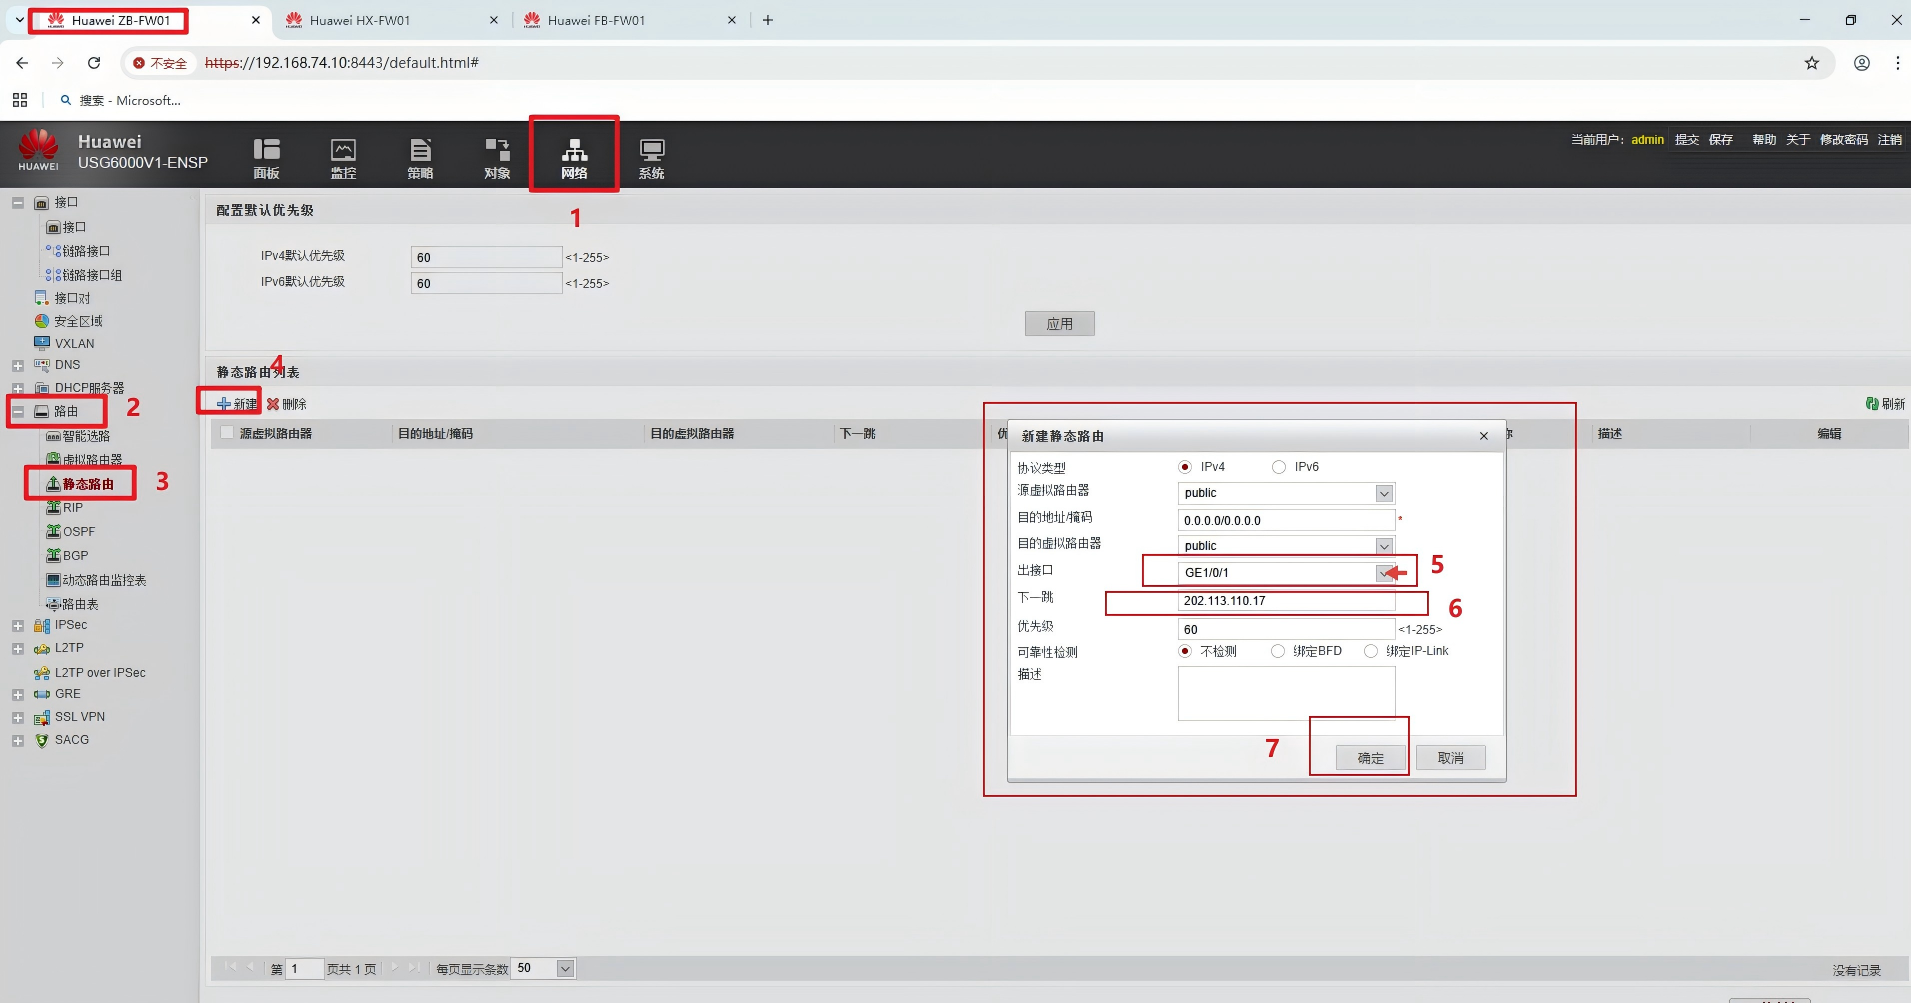The width and height of the screenshot is (1911, 1003).
Task: Open the 面板 dashboard icon
Action: tap(266, 157)
